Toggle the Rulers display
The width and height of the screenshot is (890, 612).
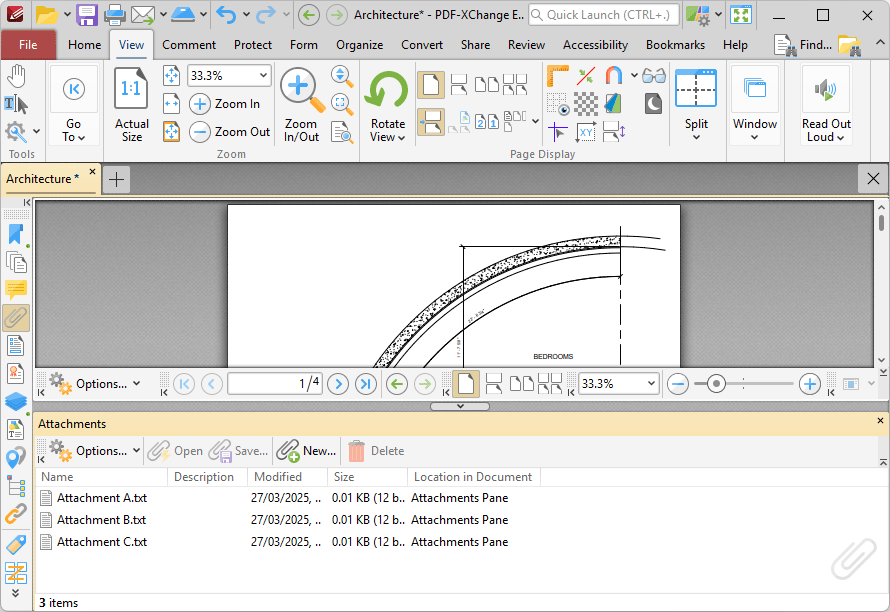(x=557, y=76)
